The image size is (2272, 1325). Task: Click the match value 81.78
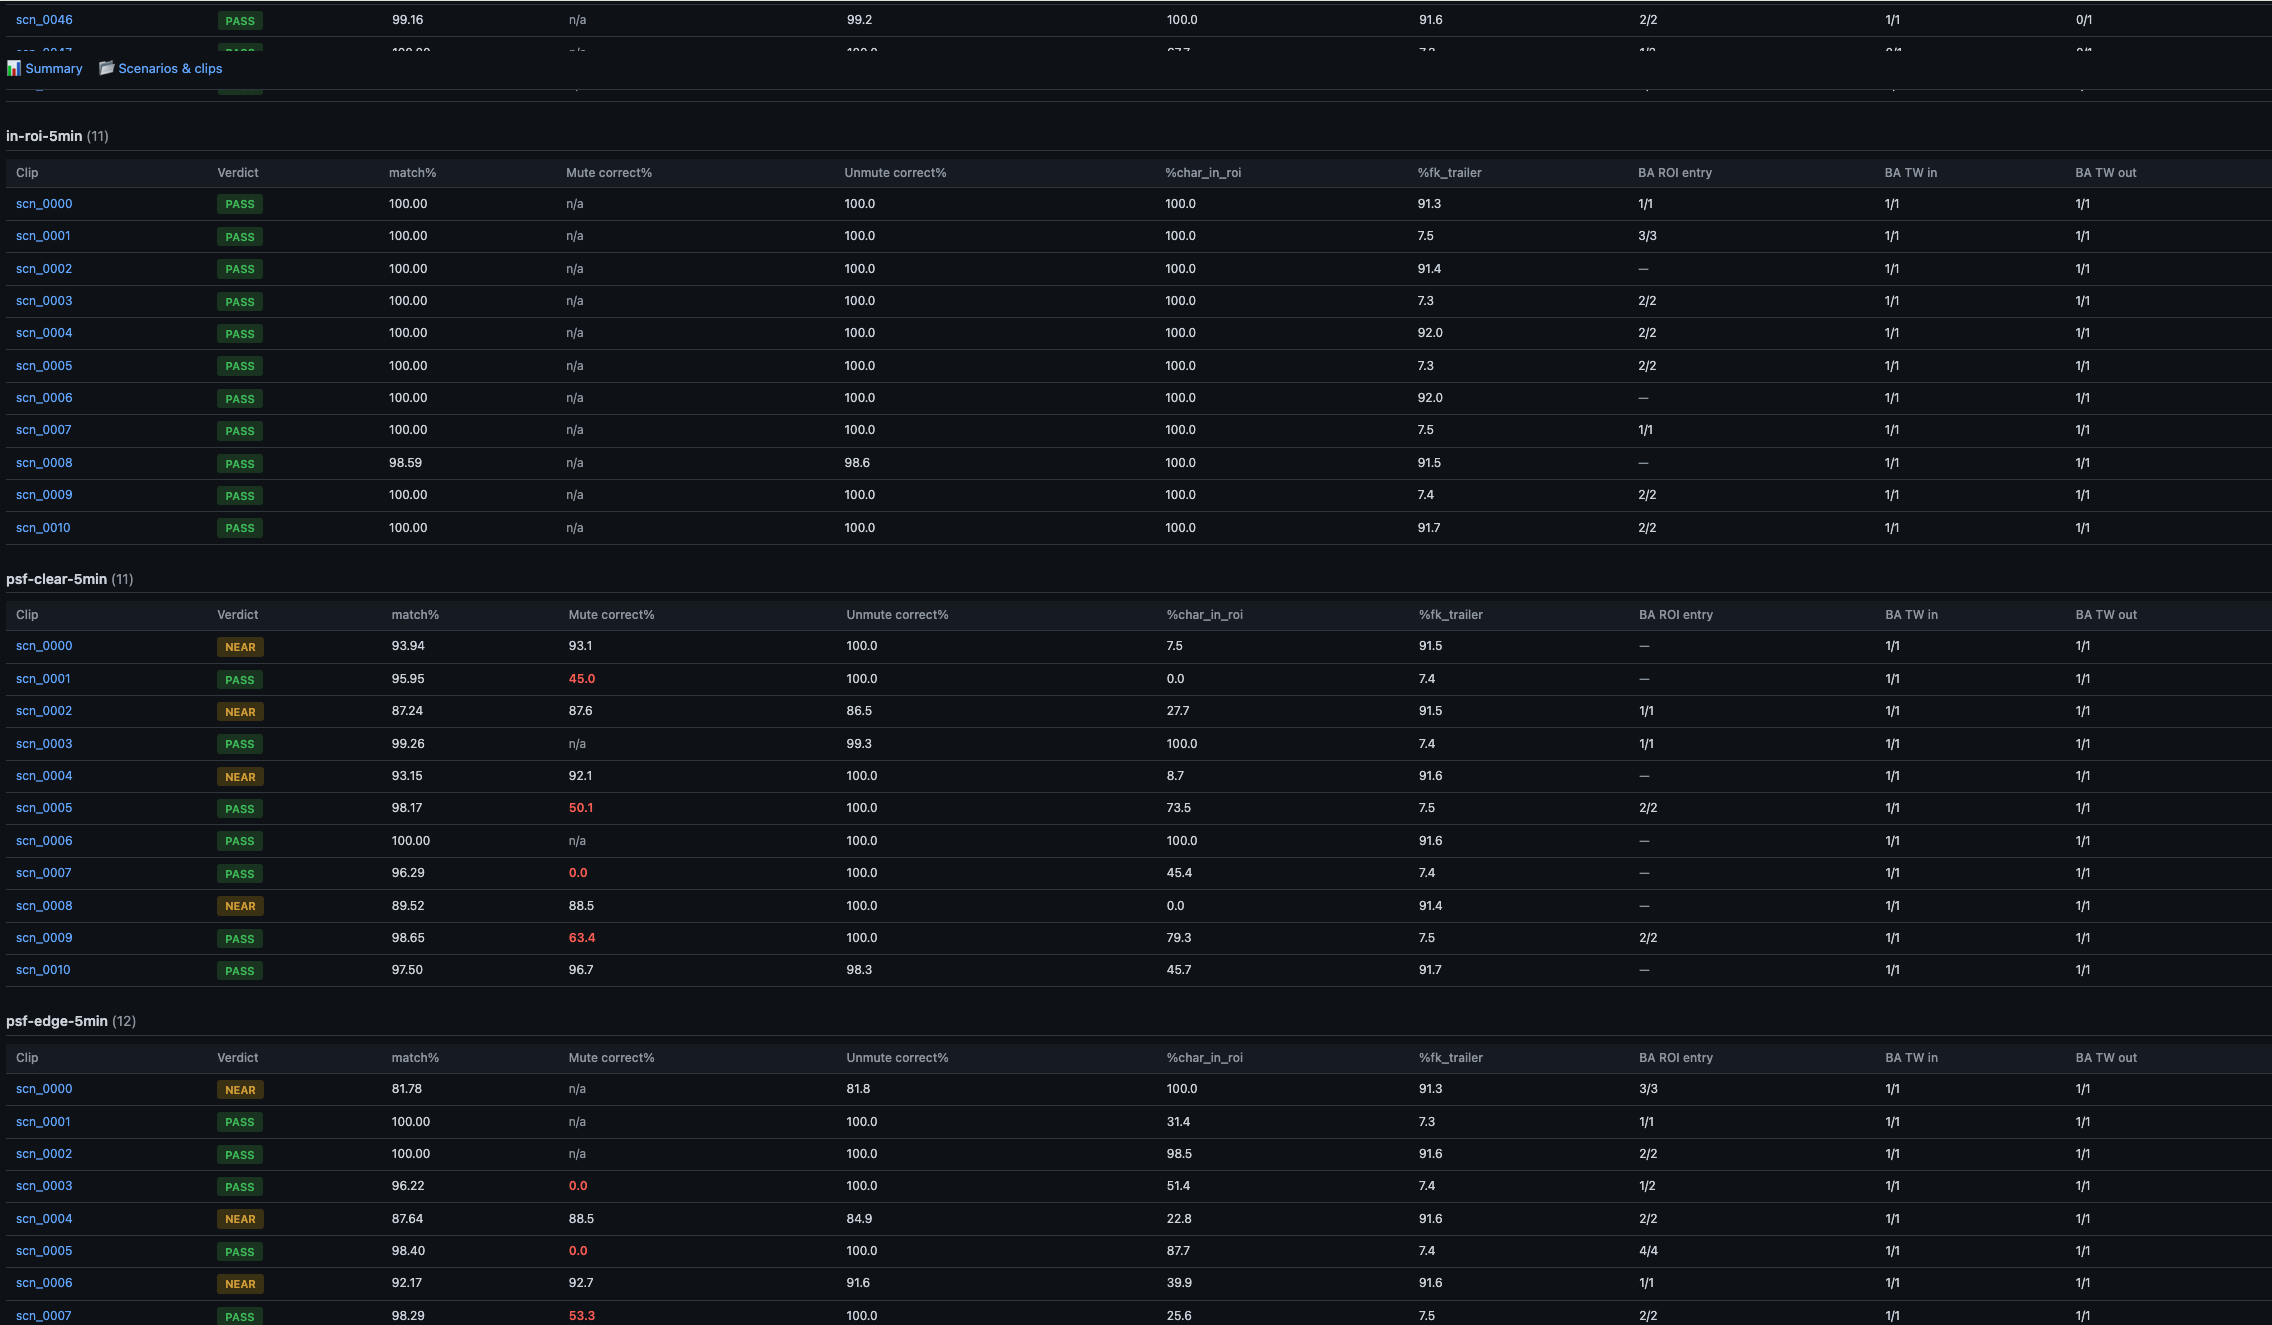pyautogui.click(x=407, y=1089)
